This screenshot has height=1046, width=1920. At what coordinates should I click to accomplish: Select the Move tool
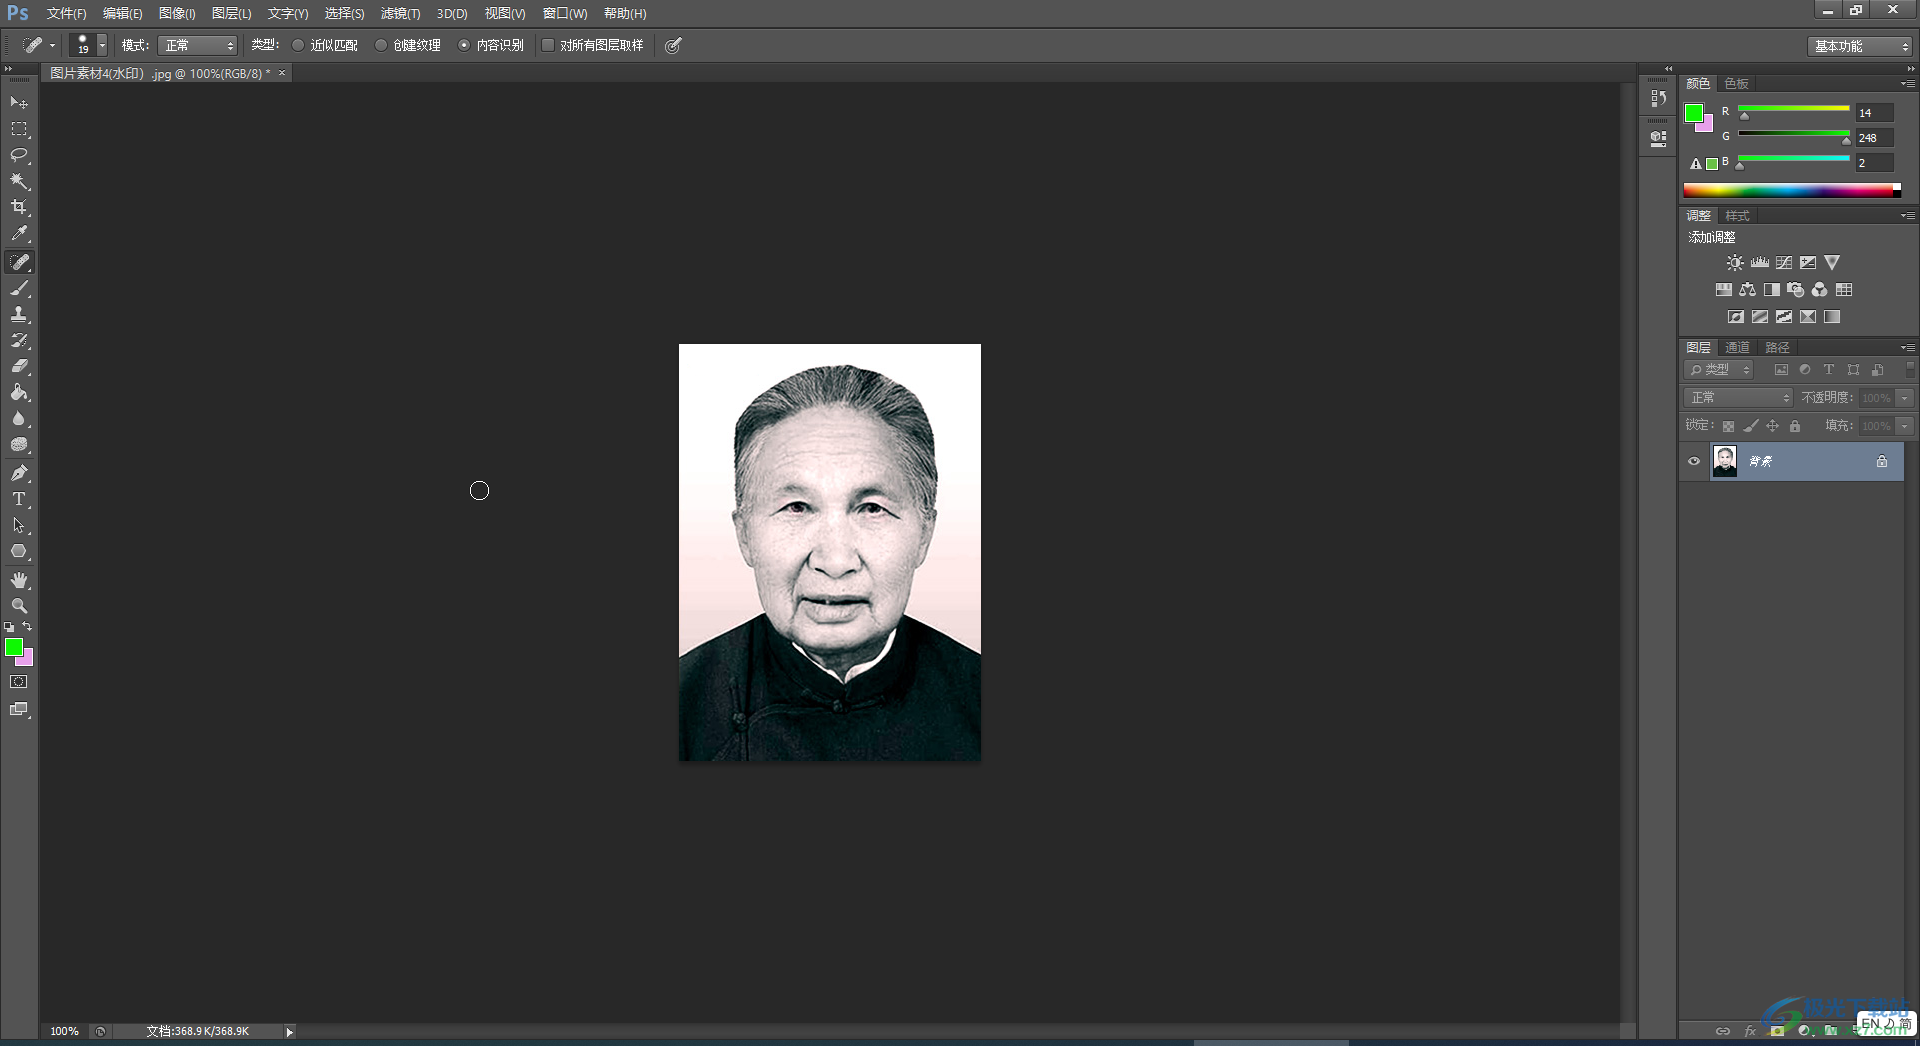click(x=19, y=103)
